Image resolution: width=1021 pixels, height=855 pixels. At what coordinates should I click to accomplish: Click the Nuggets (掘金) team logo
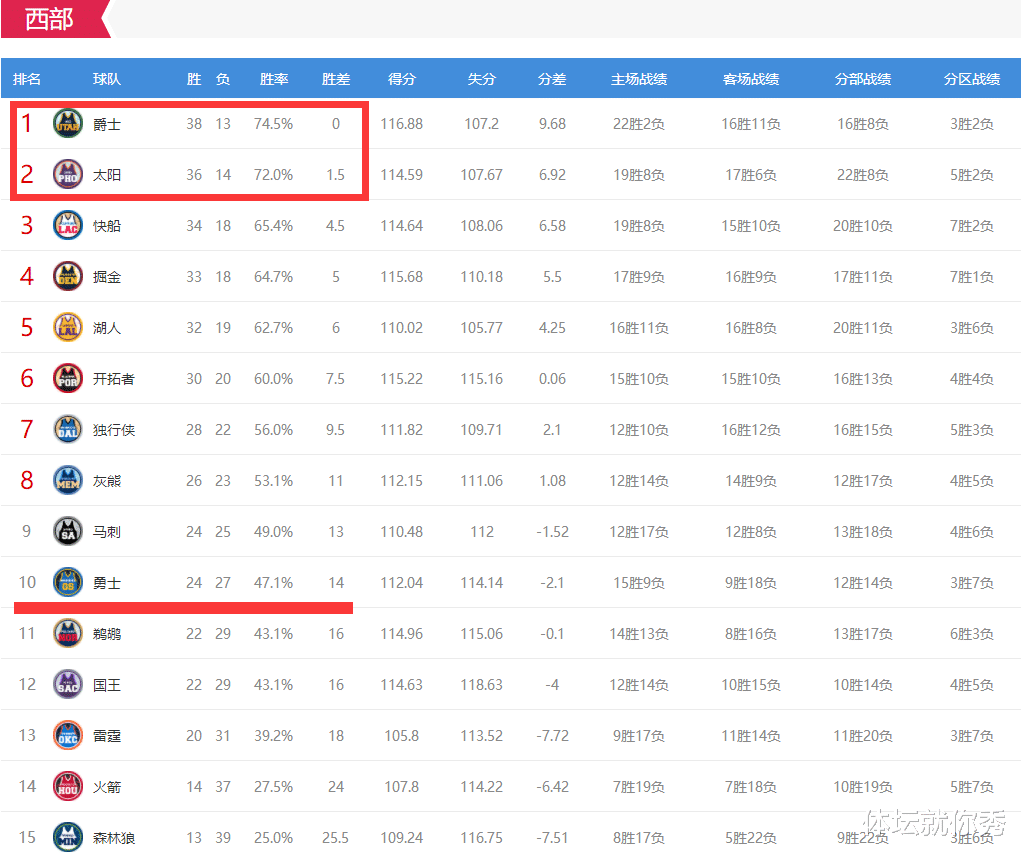(67, 276)
